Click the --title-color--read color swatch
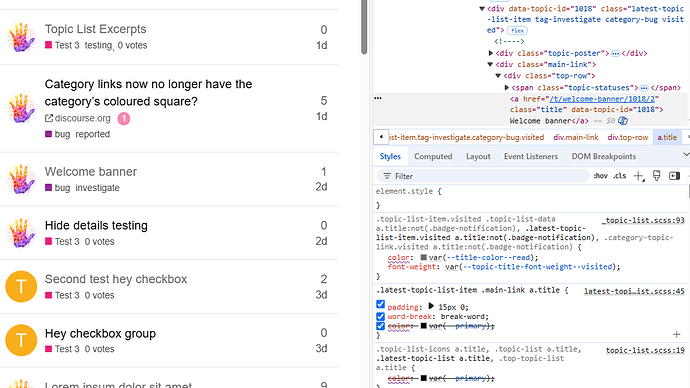The image size is (690, 388). point(423,257)
